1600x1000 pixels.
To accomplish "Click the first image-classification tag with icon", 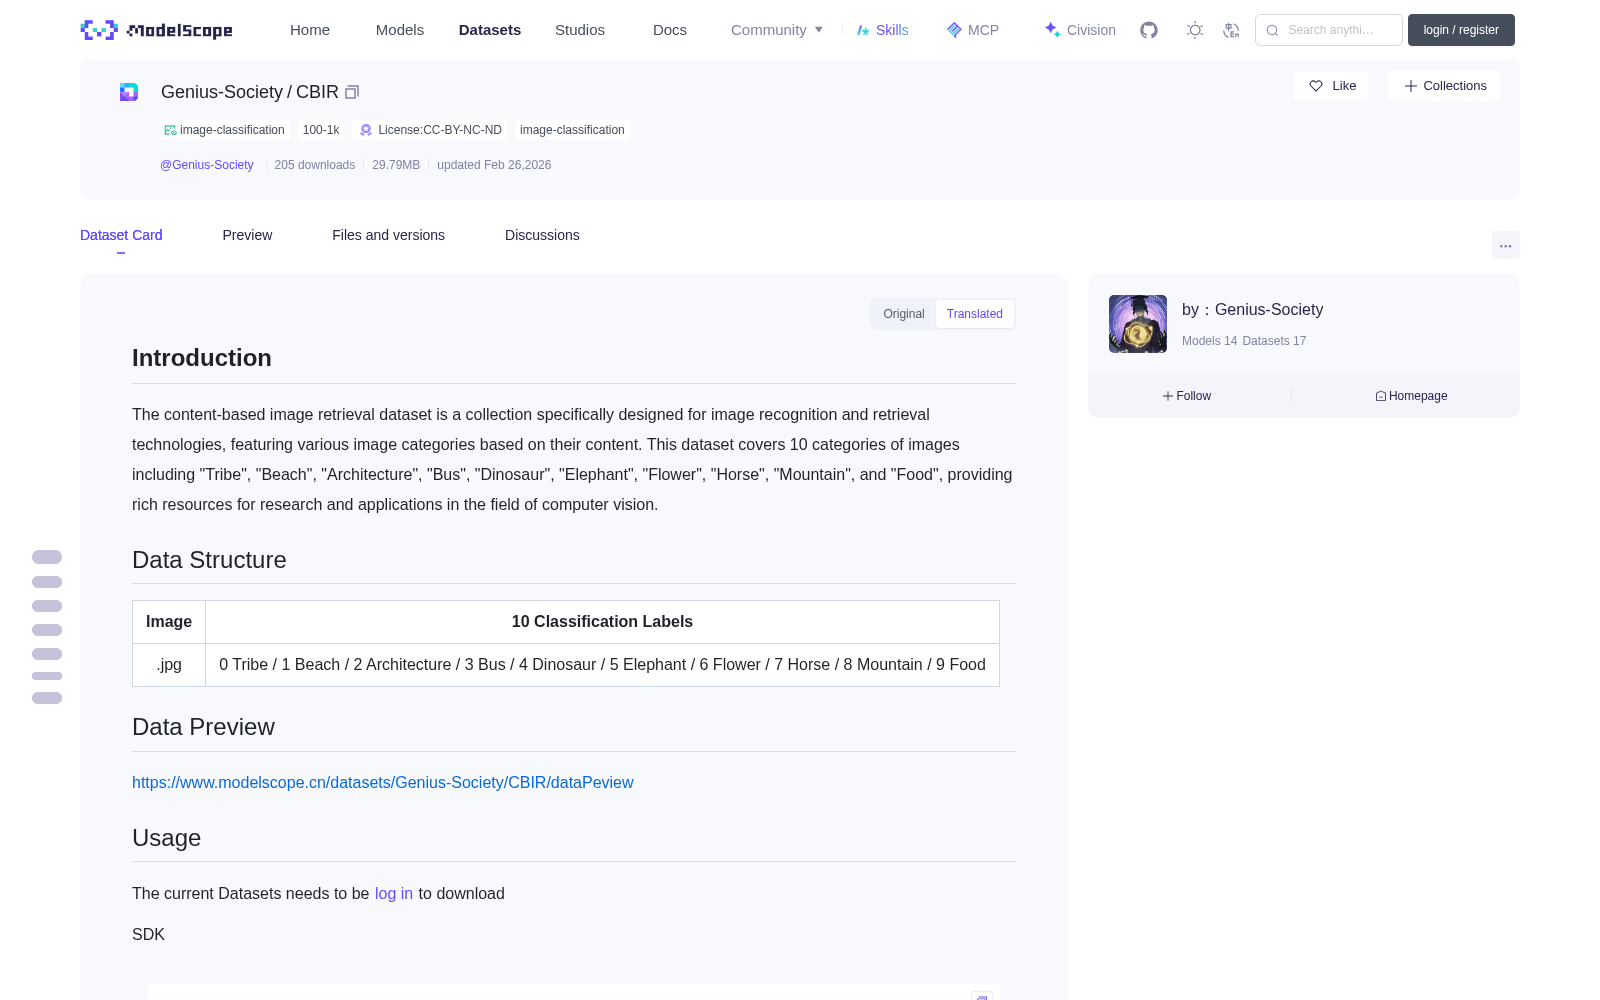I will pyautogui.click(x=225, y=130).
